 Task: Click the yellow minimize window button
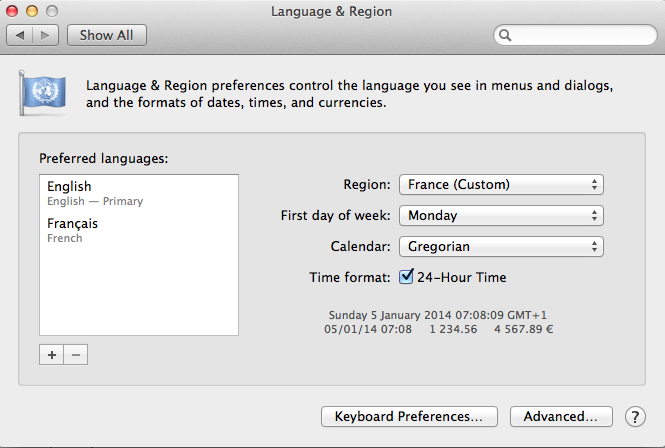coord(32,11)
